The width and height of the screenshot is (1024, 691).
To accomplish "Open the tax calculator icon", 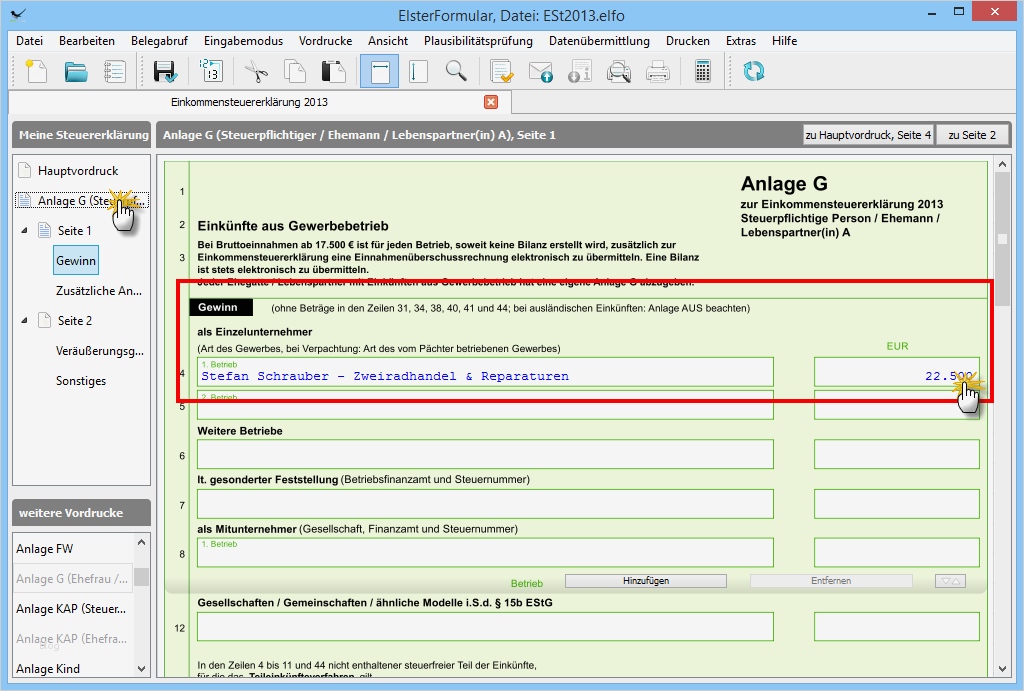I will point(703,71).
